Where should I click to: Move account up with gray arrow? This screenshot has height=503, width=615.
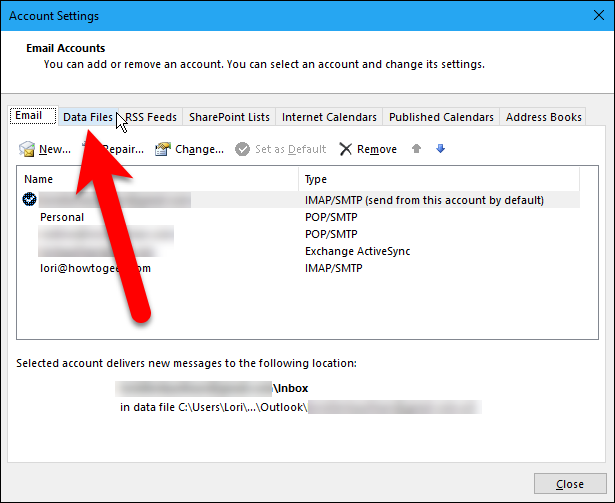(x=417, y=149)
